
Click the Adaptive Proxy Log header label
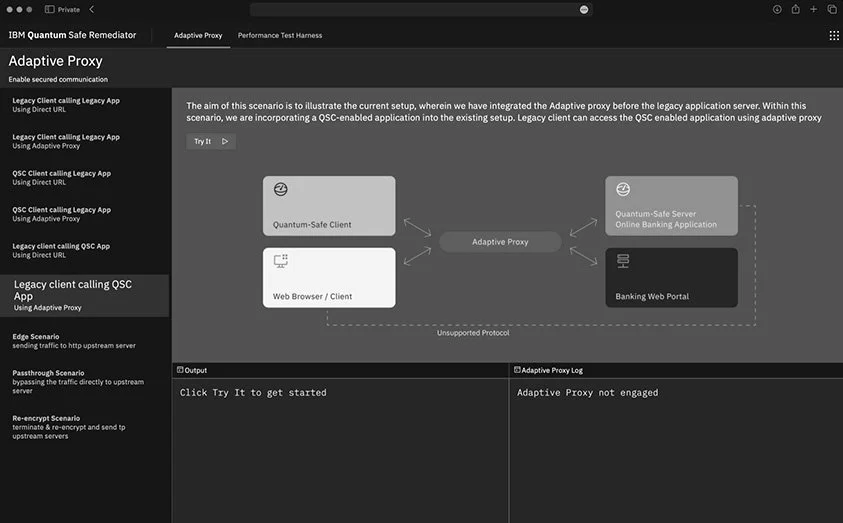click(552, 370)
